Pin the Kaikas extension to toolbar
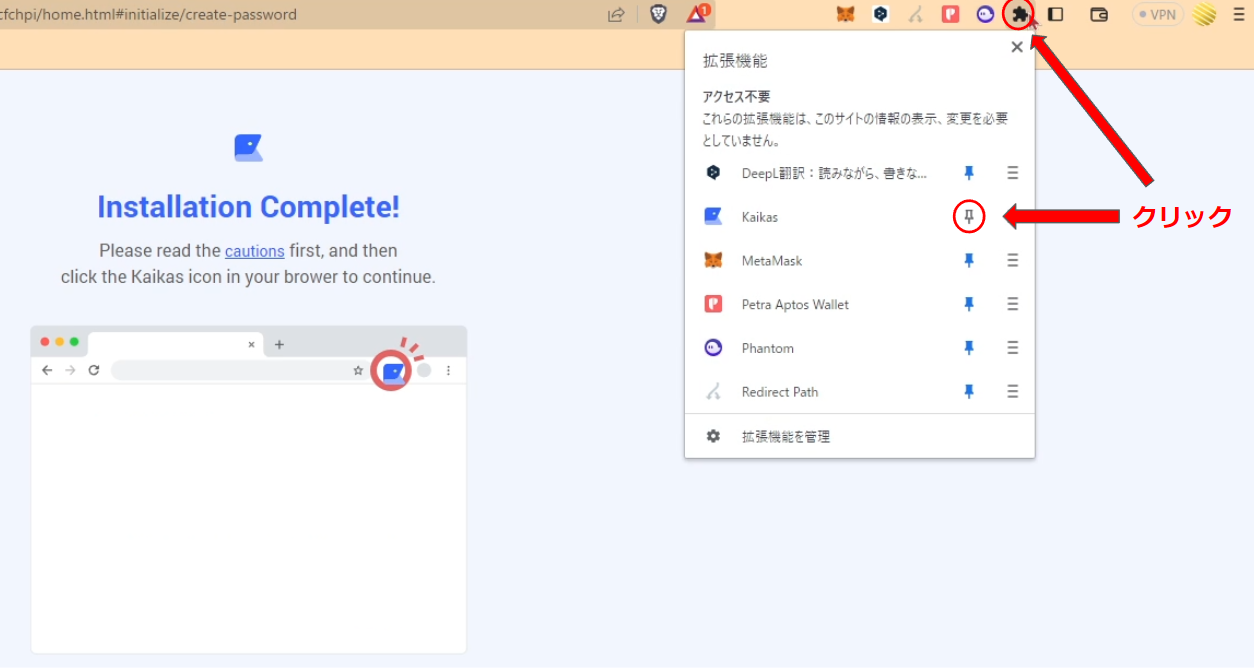The image size is (1254, 668). pos(968,217)
